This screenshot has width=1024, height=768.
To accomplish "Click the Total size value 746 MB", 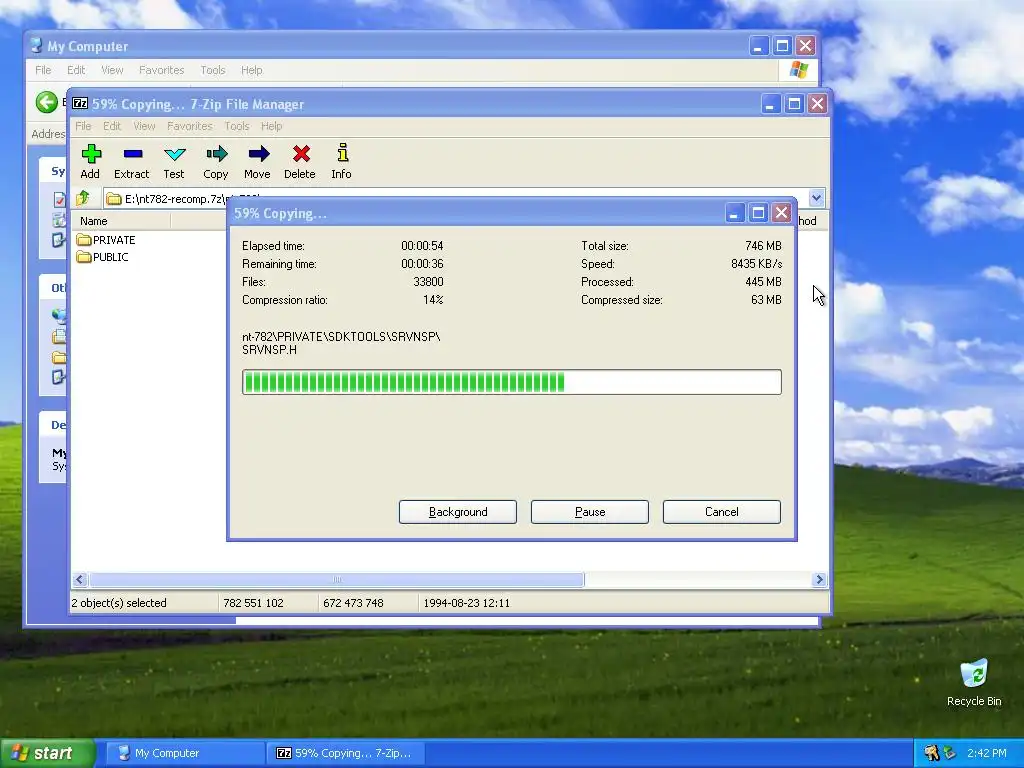I will (763, 246).
